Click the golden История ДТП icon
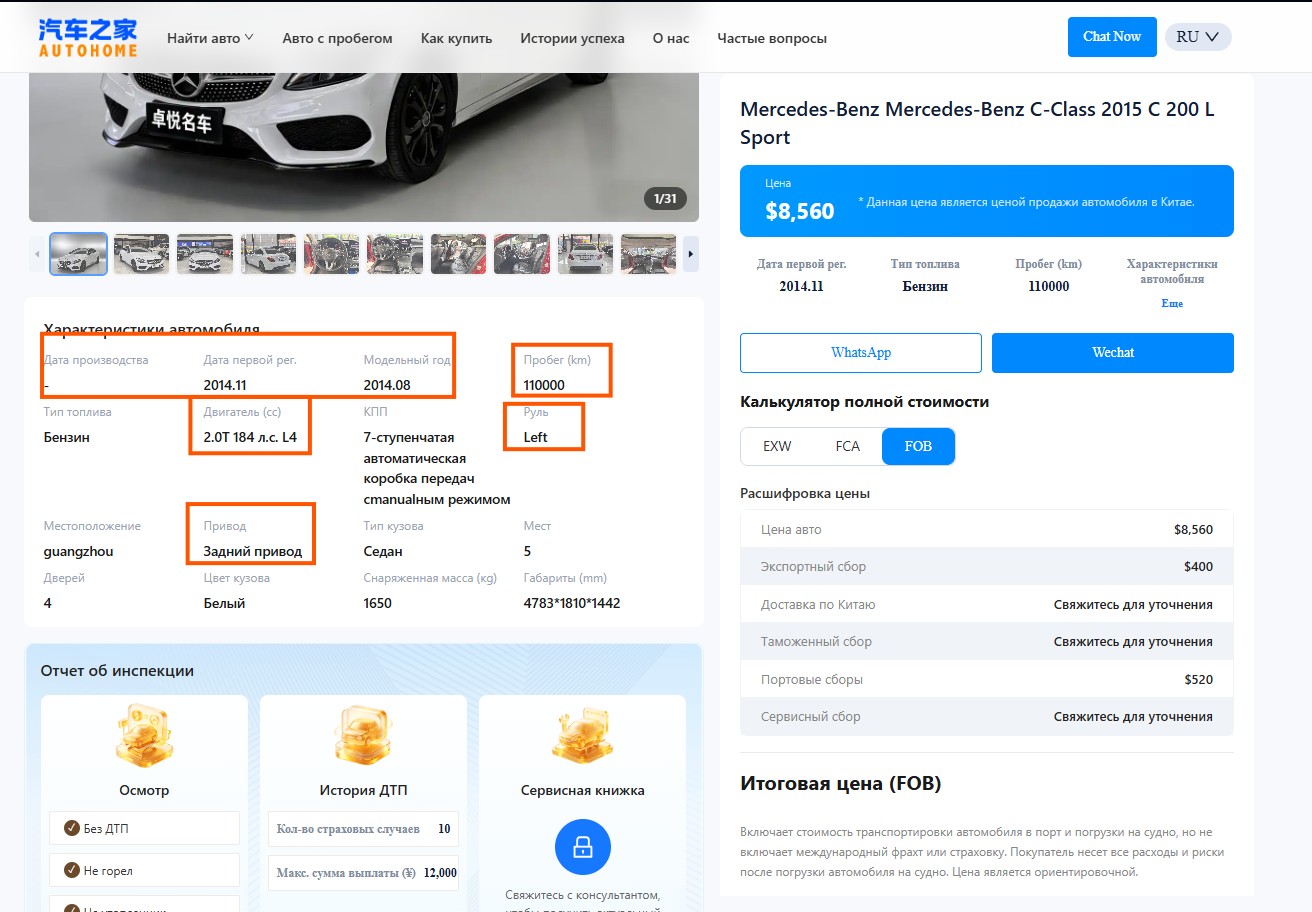 (363, 736)
